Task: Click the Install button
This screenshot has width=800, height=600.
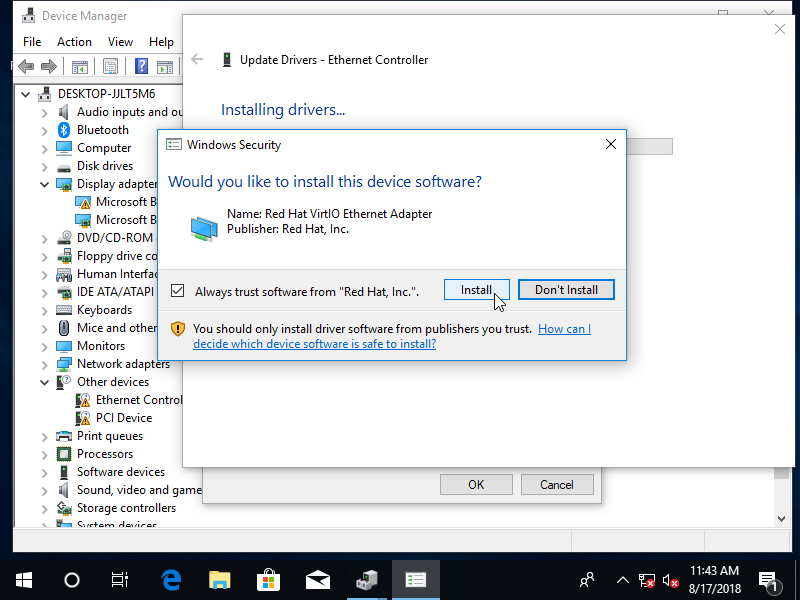Action: coord(476,290)
